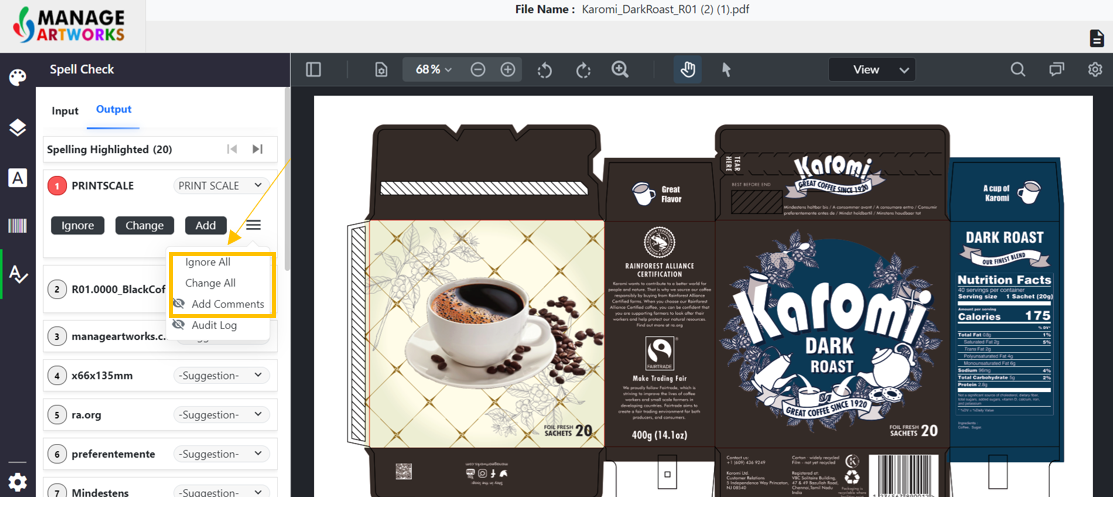1113x506 pixels.
Task: Zoom in with the plus icon
Action: [508, 70]
